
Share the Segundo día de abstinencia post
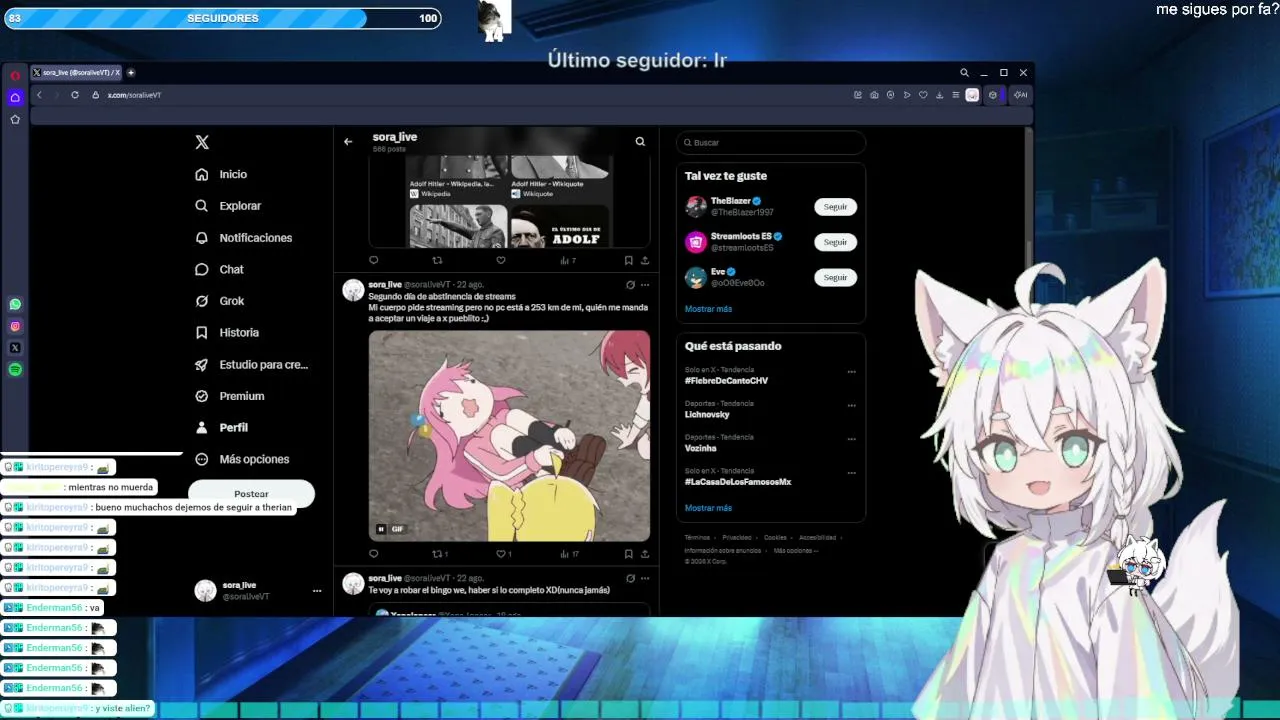(645, 554)
